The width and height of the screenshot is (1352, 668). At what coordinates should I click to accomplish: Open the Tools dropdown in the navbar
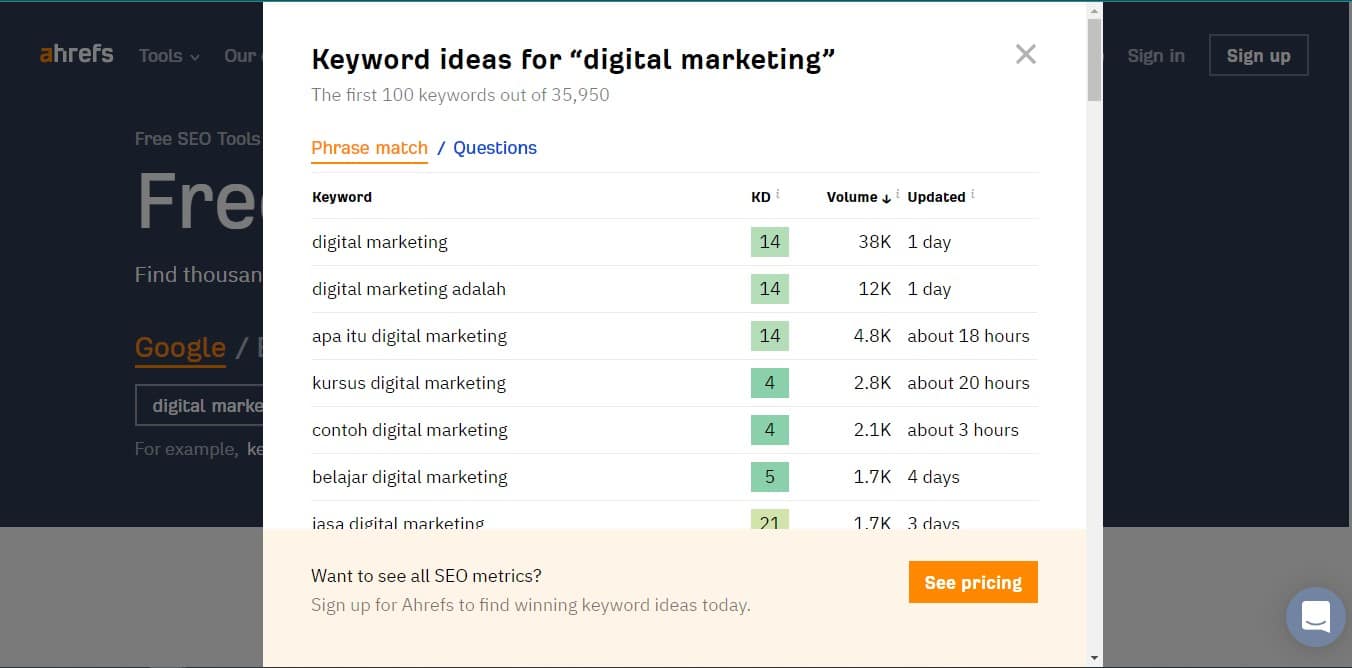(x=168, y=56)
